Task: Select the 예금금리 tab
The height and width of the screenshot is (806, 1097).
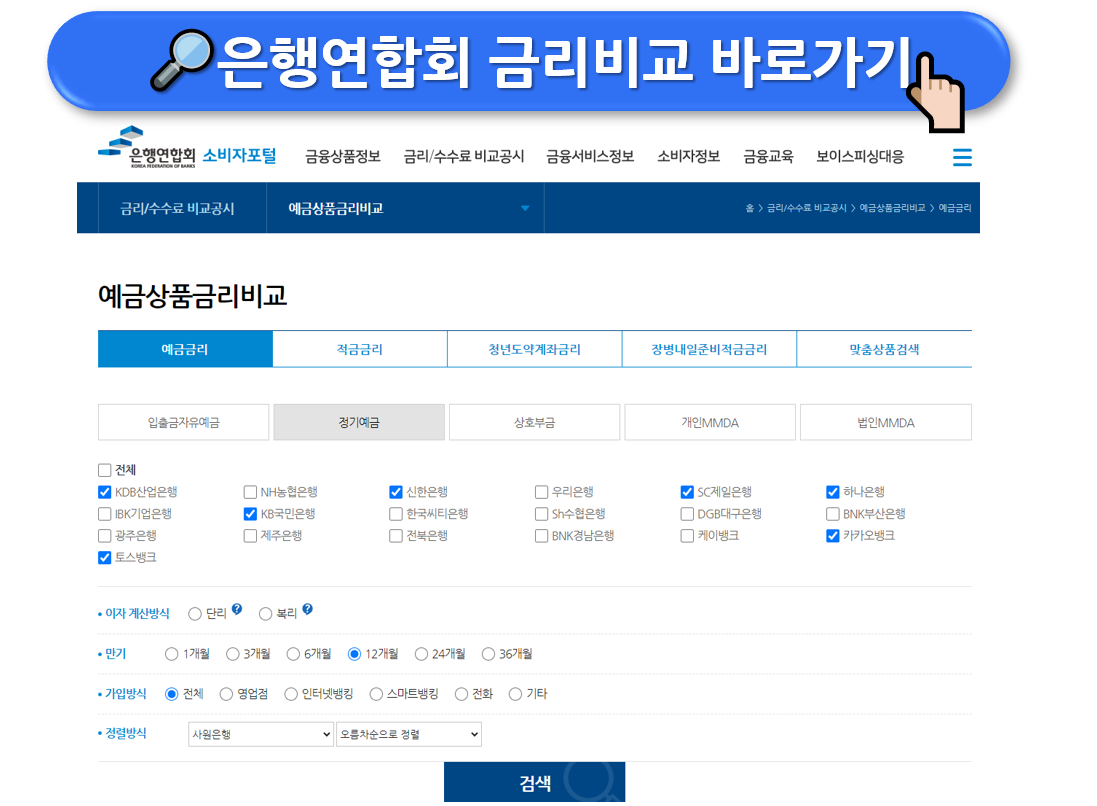Action: pyautogui.click(x=185, y=349)
